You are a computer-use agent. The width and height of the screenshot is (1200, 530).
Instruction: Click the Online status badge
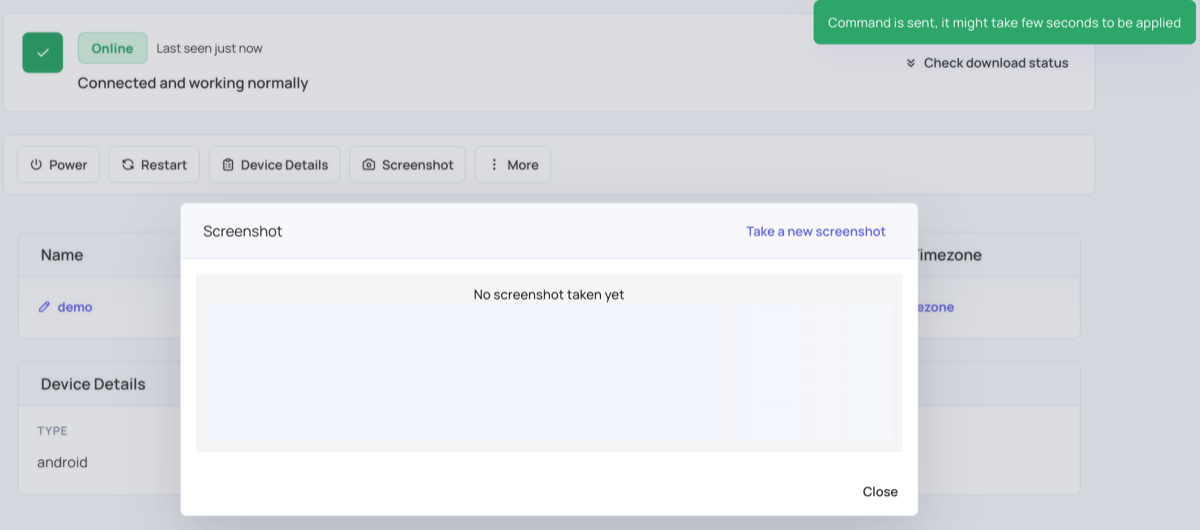click(112, 48)
